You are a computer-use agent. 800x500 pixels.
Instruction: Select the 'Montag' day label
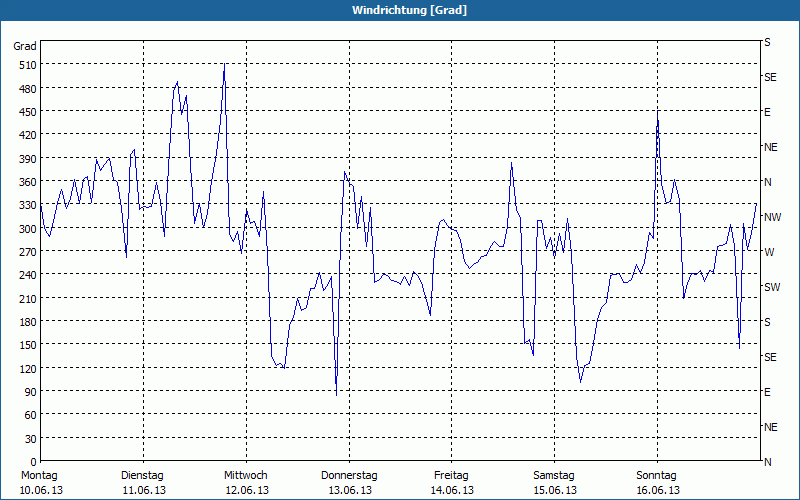(39, 476)
